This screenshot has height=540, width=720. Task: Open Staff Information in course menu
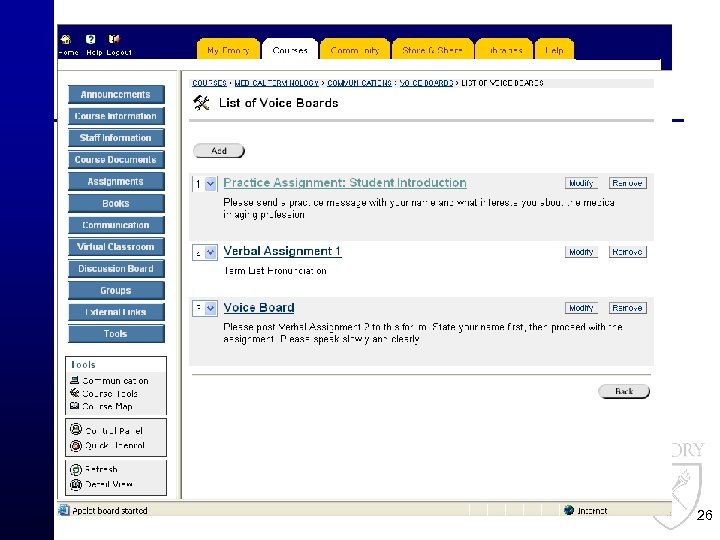tap(116, 138)
